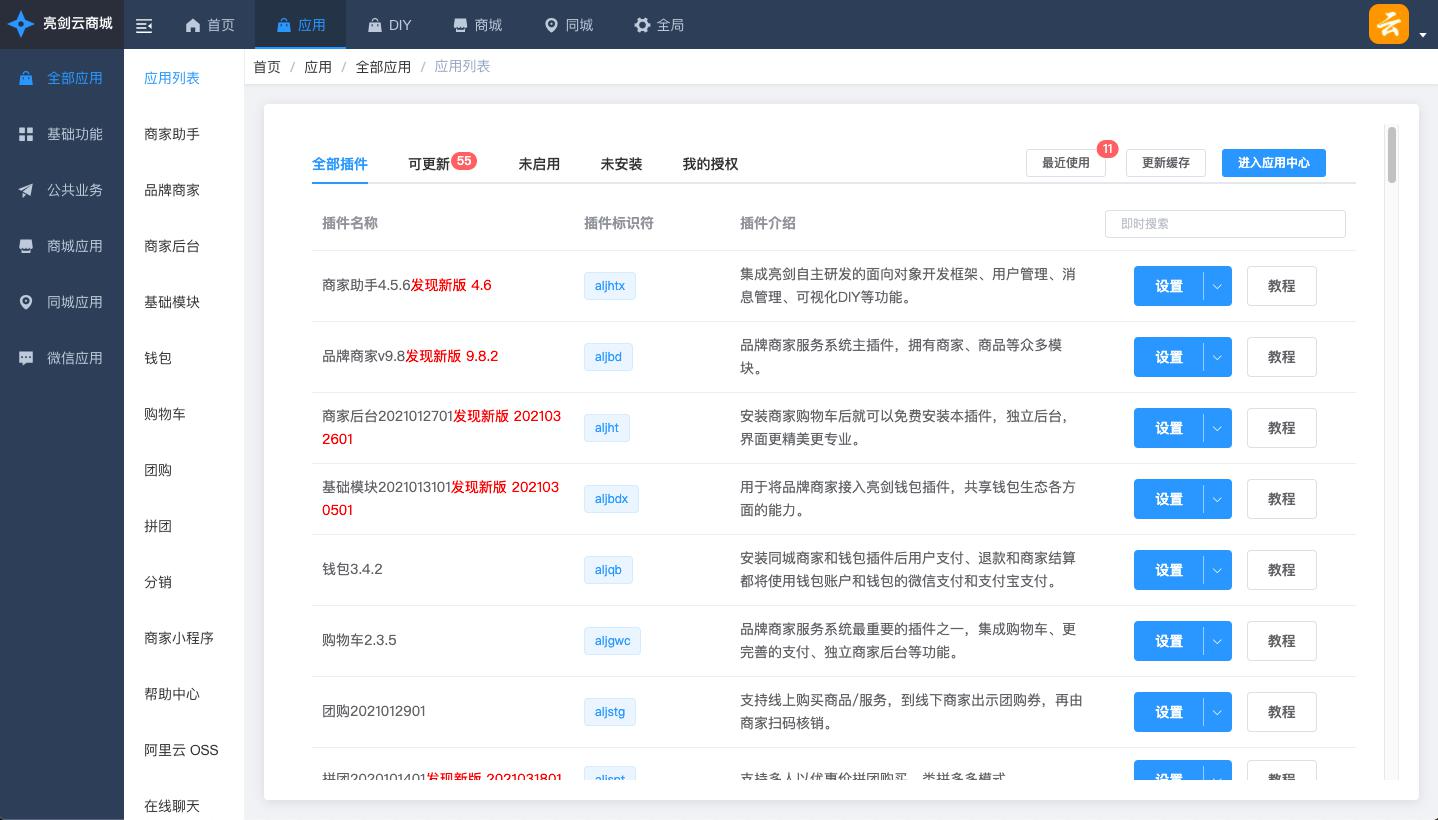Click 设置 for 钱包 plugin

click(x=1169, y=570)
